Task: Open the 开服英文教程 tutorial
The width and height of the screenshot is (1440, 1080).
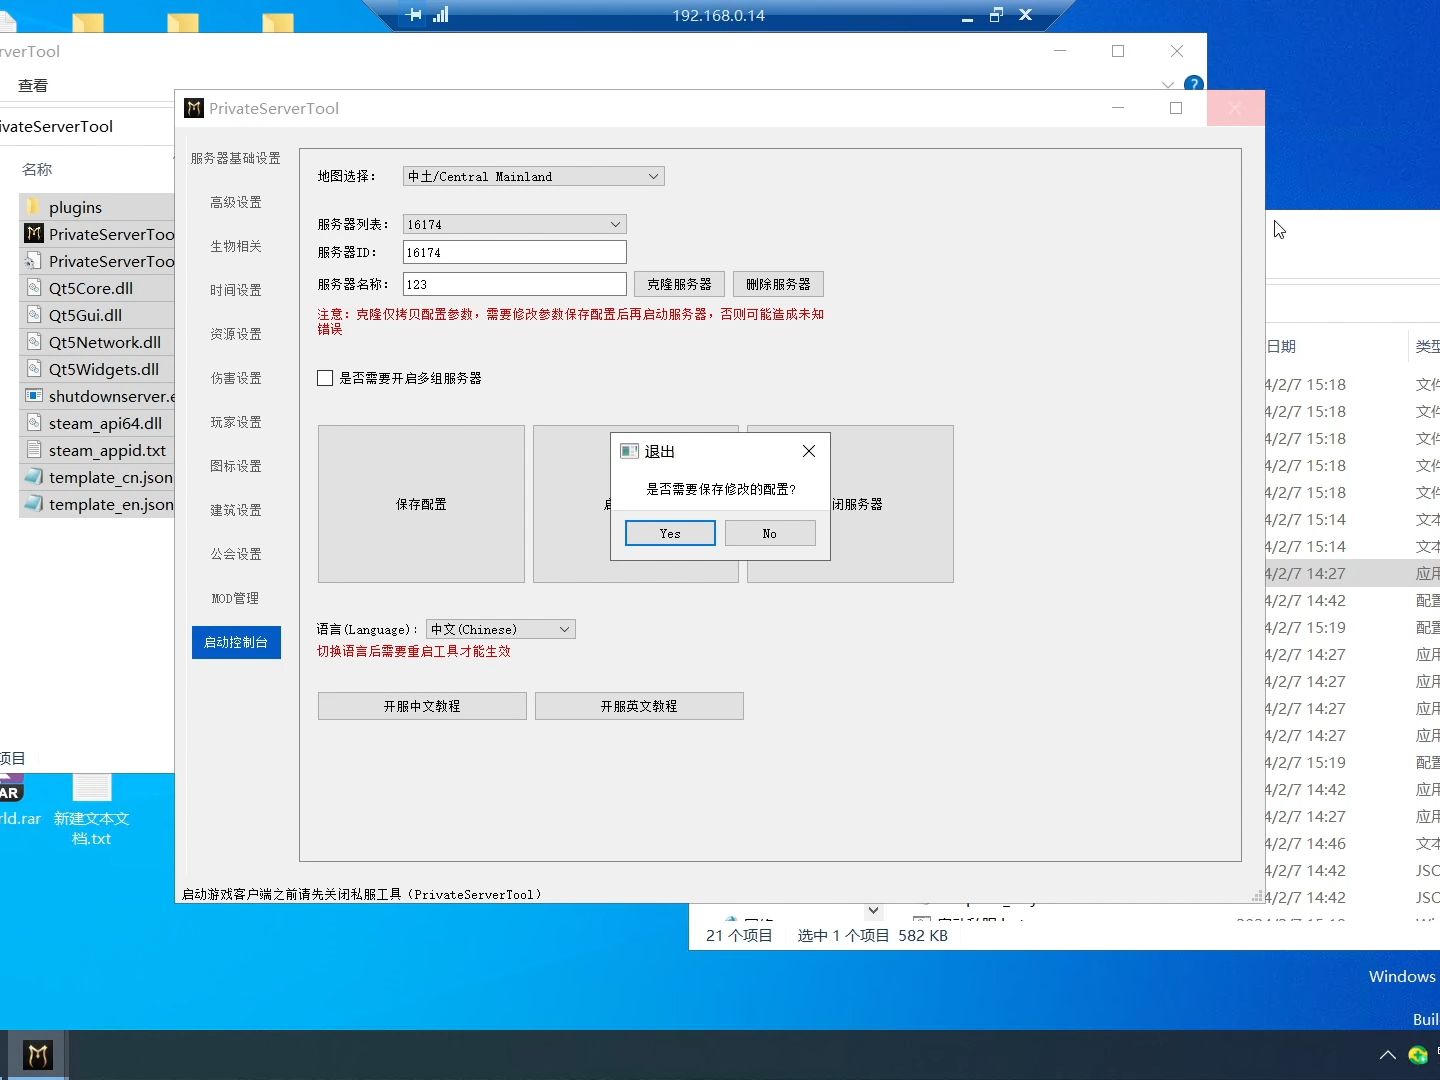Action: point(639,706)
